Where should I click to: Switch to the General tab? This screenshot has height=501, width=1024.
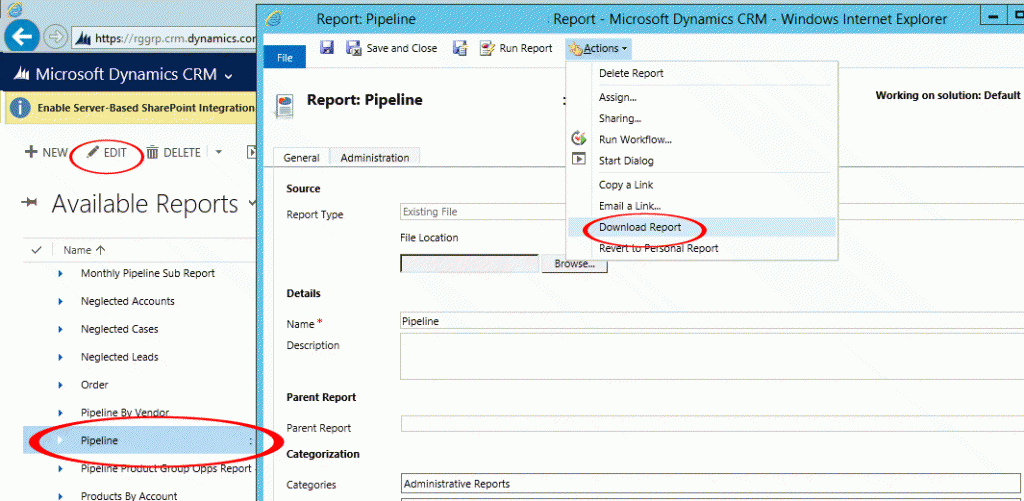[x=302, y=157]
